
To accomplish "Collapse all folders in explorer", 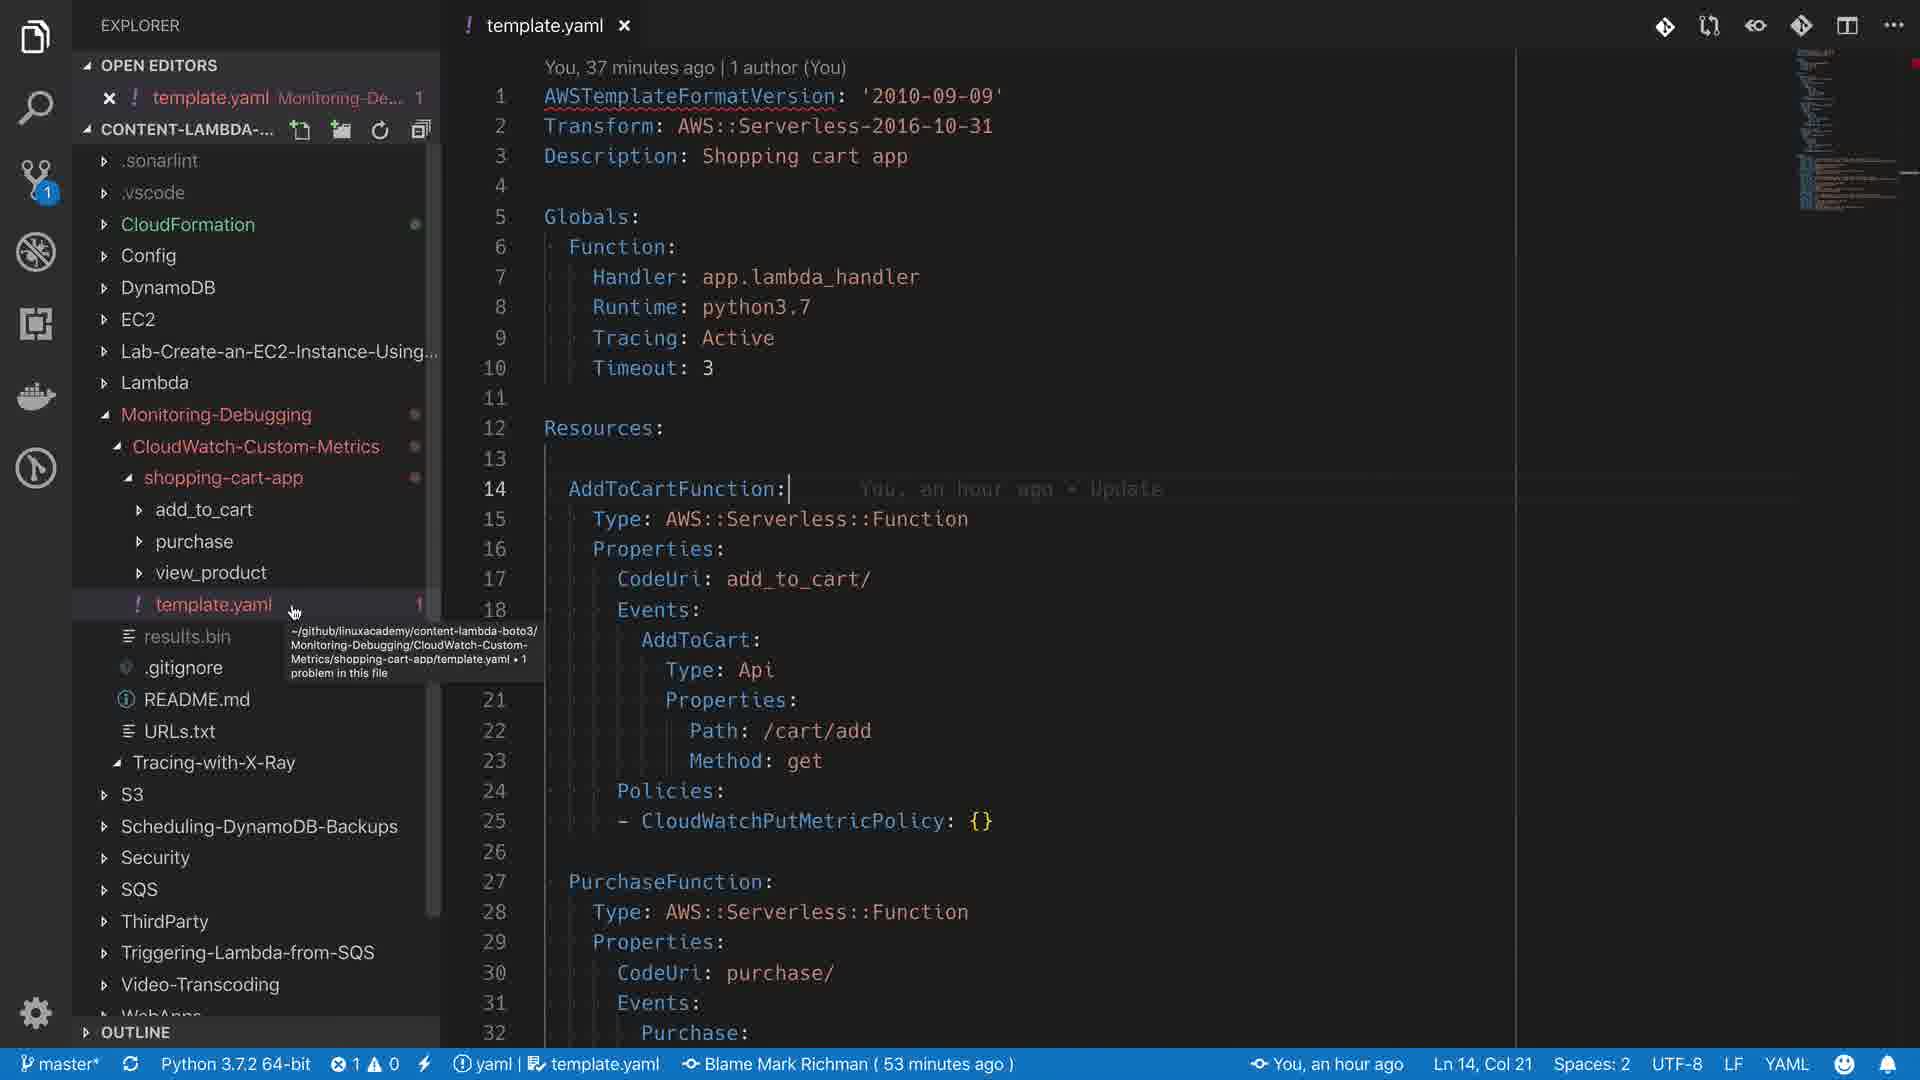I will coord(421,130).
